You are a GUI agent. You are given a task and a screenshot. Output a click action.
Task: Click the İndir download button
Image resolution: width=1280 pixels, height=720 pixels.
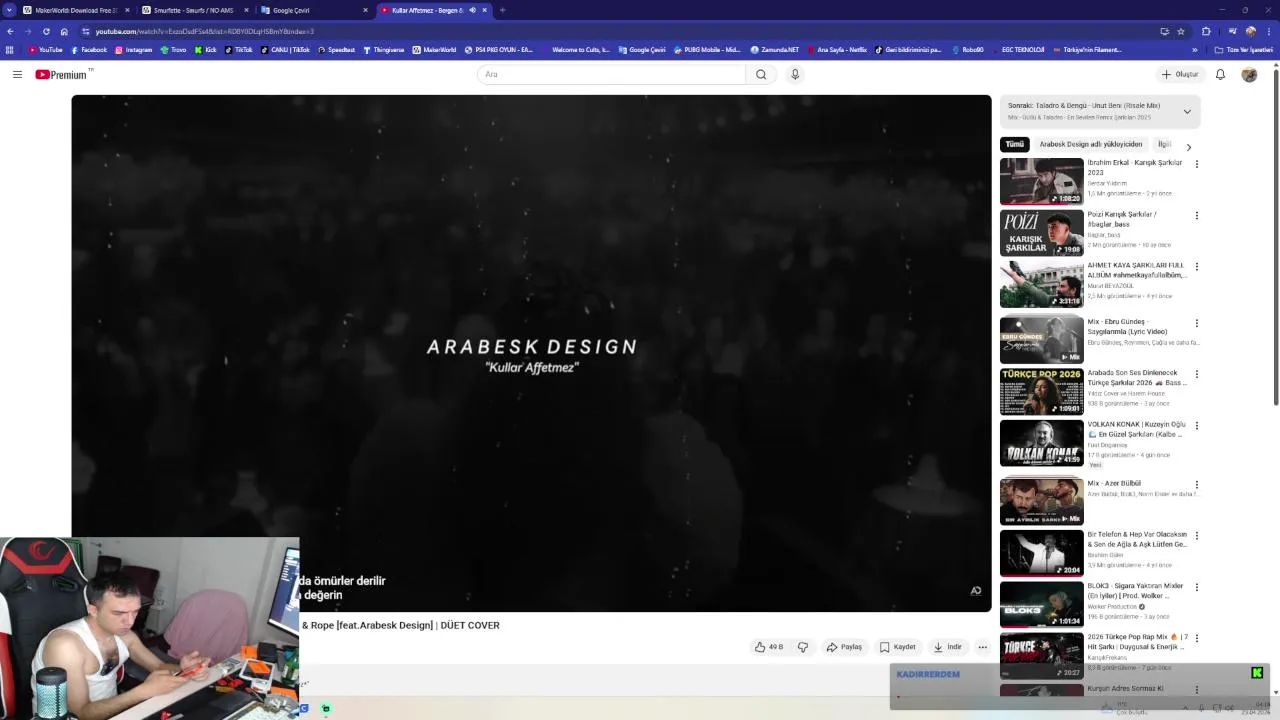(x=948, y=647)
